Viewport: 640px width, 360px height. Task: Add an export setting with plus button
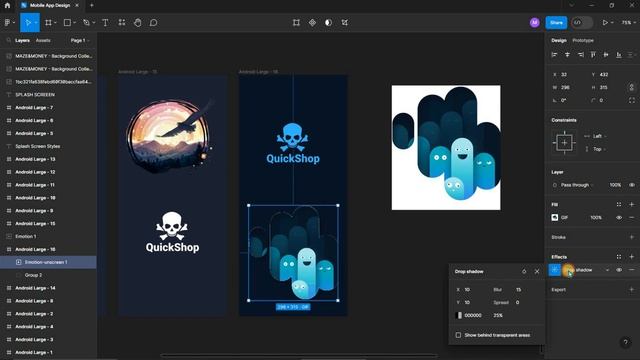[x=632, y=289]
